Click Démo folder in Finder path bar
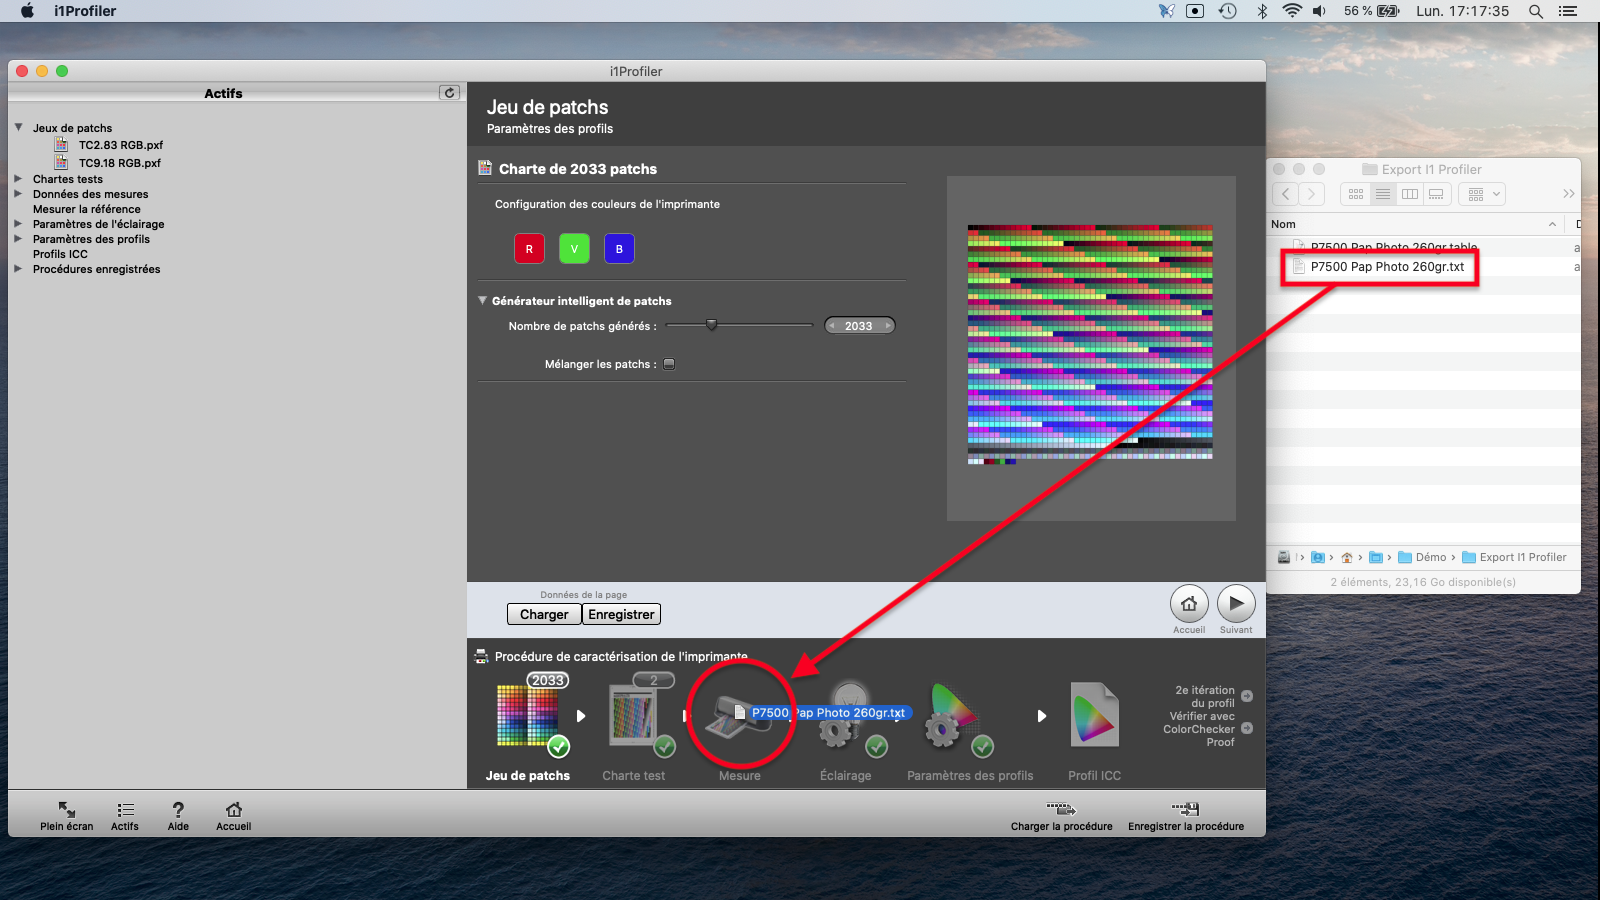The height and width of the screenshot is (900, 1600). coord(1423,557)
